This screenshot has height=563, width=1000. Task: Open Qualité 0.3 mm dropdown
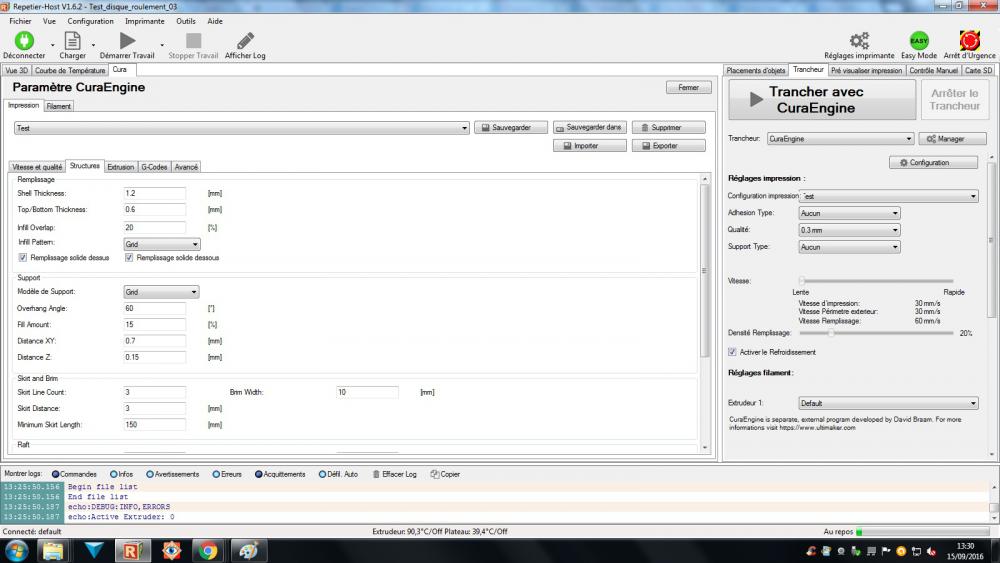[849, 230]
